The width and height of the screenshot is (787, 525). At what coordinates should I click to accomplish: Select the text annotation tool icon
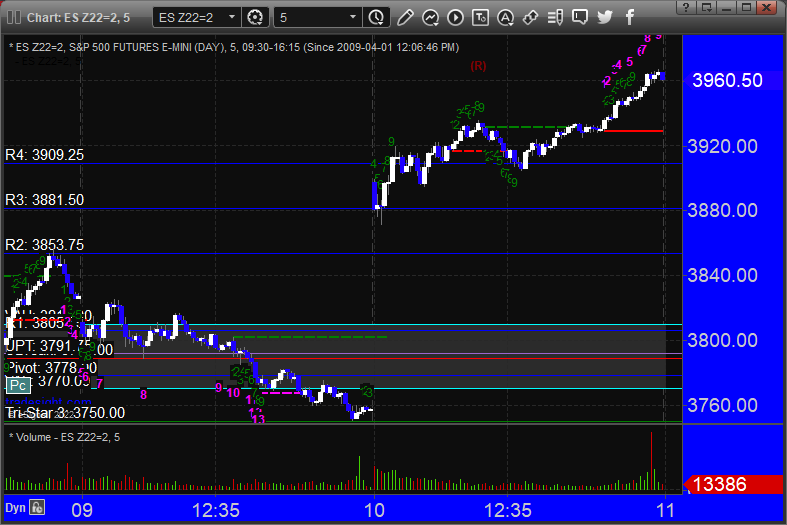click(480, 18)
